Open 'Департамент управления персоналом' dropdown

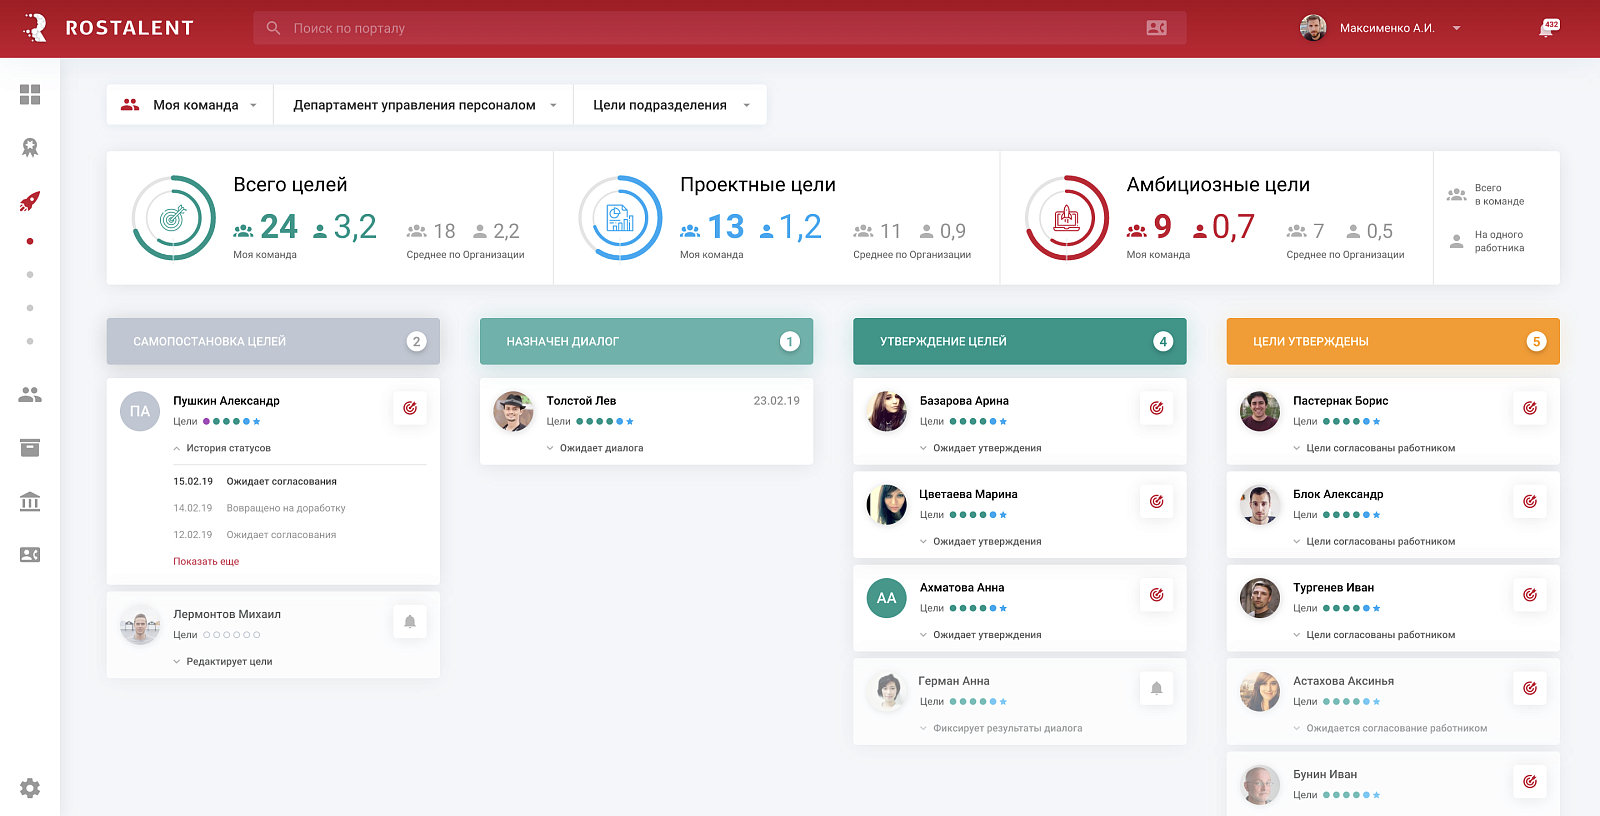[424, 105]
